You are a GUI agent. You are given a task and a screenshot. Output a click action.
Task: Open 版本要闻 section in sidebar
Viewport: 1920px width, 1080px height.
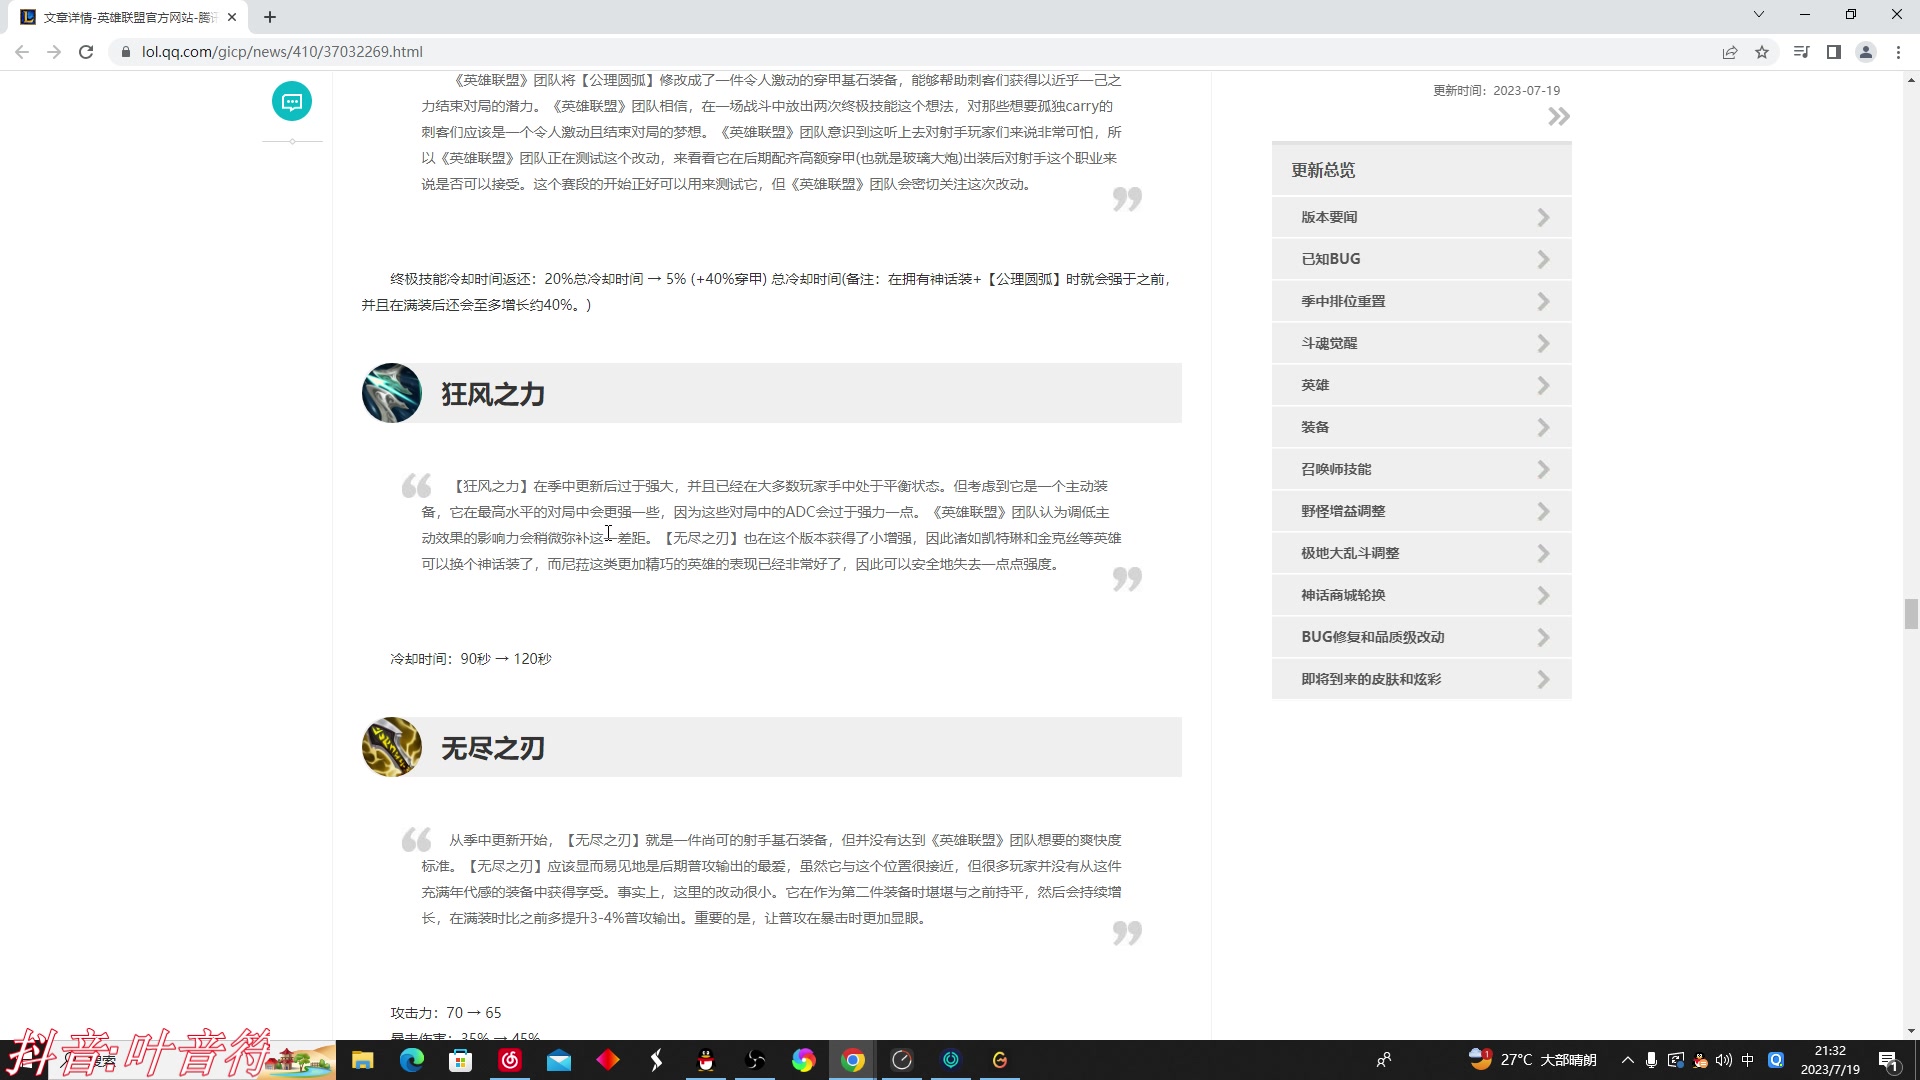tap(1421, 217)
